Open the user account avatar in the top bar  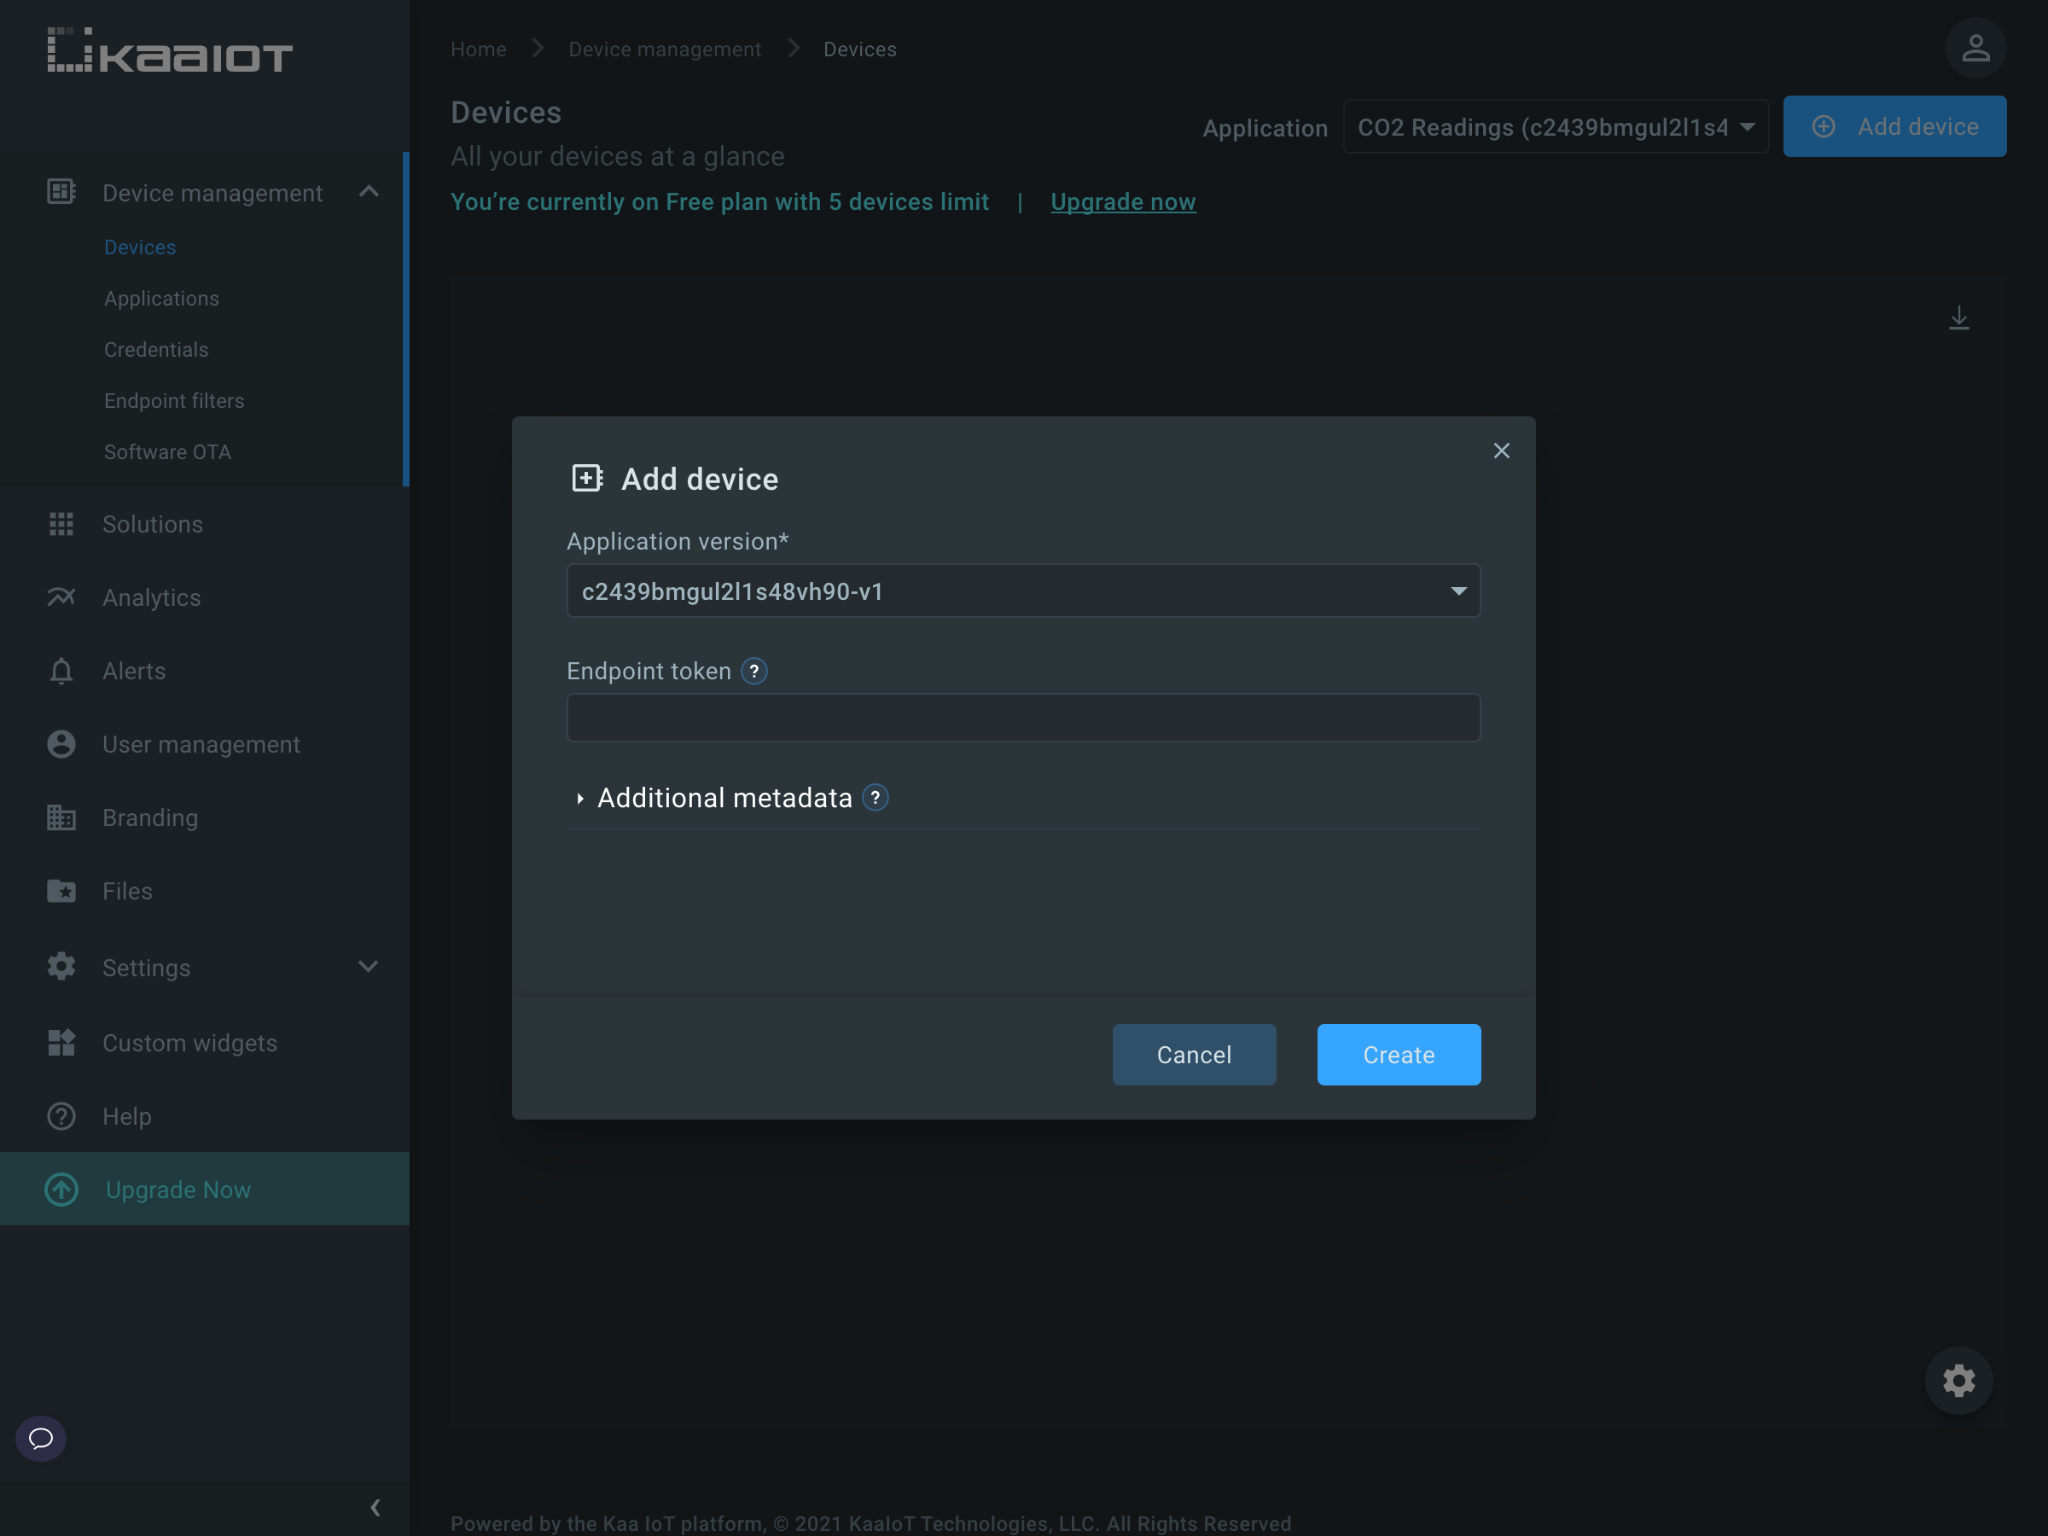1975,47
